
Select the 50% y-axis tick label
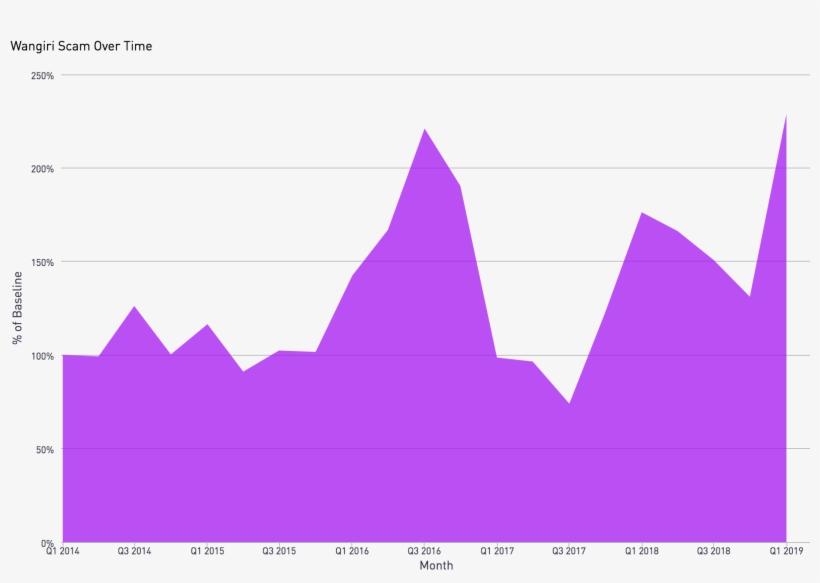point(45,450)
